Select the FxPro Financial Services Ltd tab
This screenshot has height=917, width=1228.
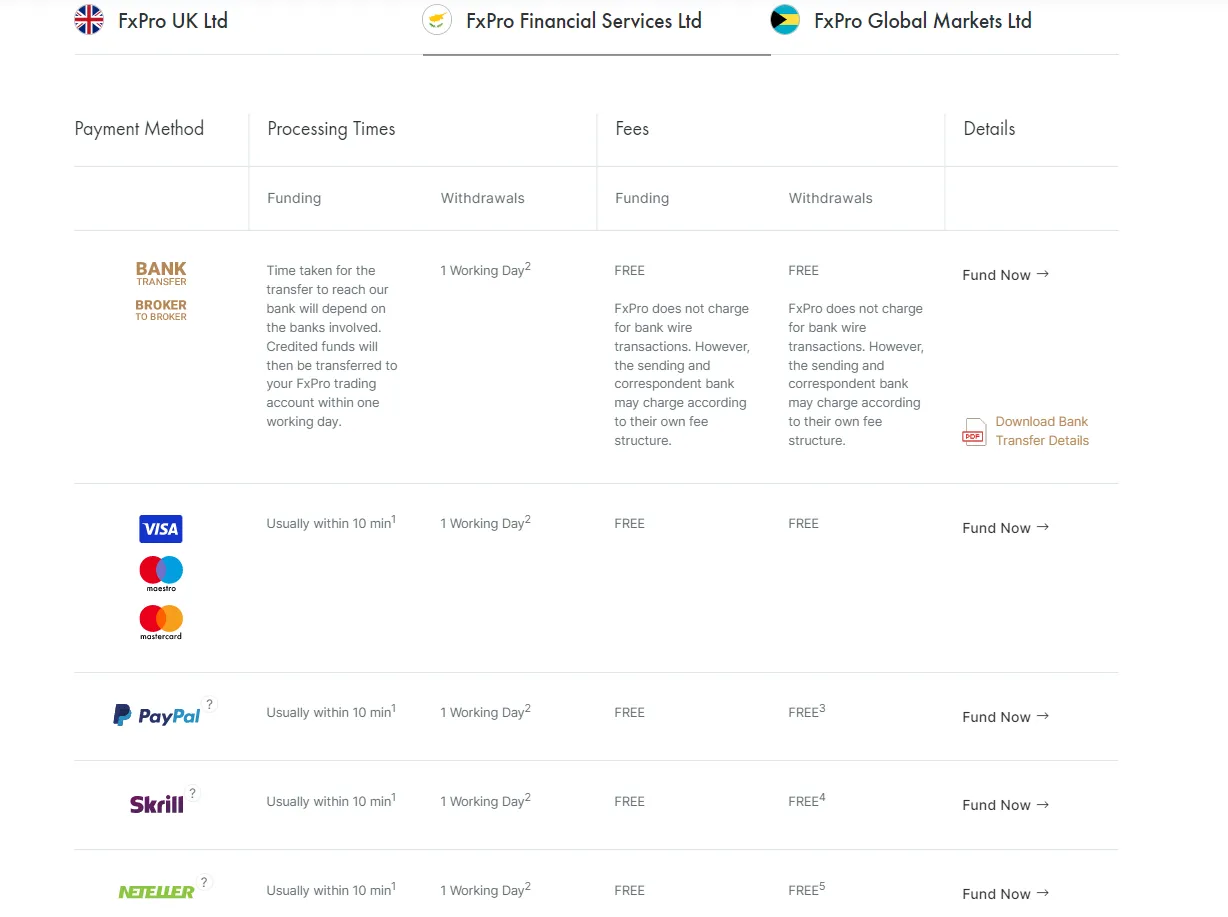[563, 21]
